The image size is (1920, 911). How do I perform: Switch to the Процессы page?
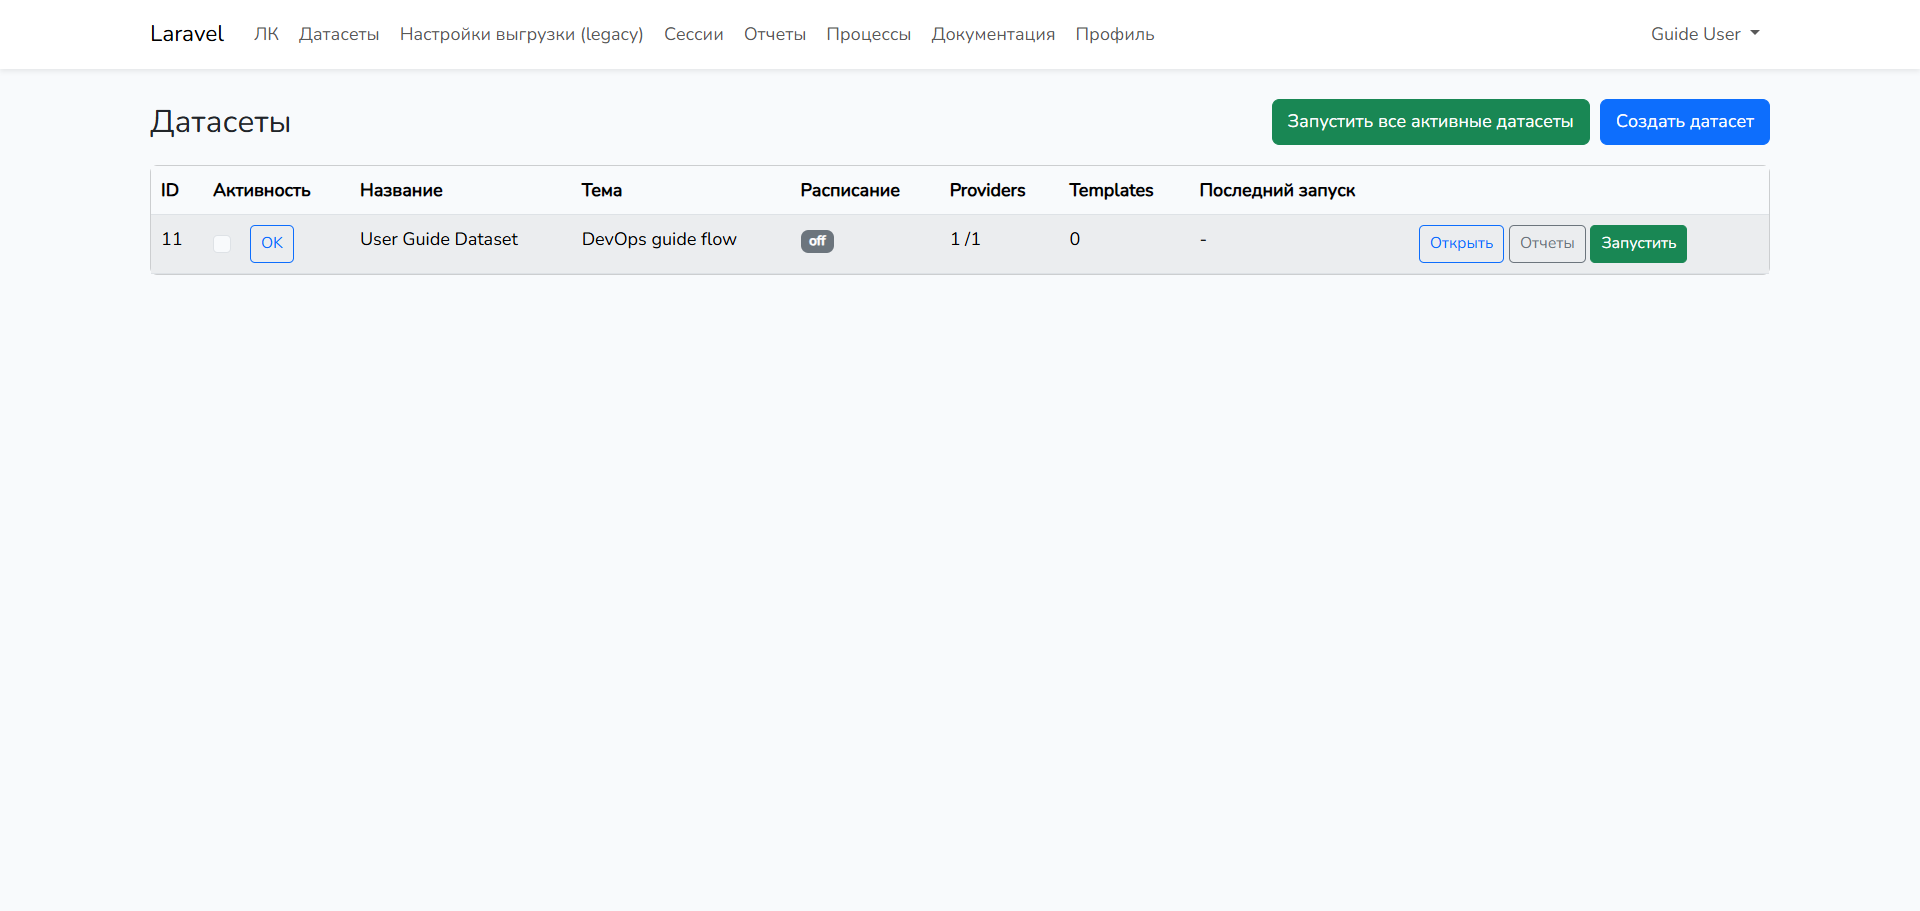868,34
